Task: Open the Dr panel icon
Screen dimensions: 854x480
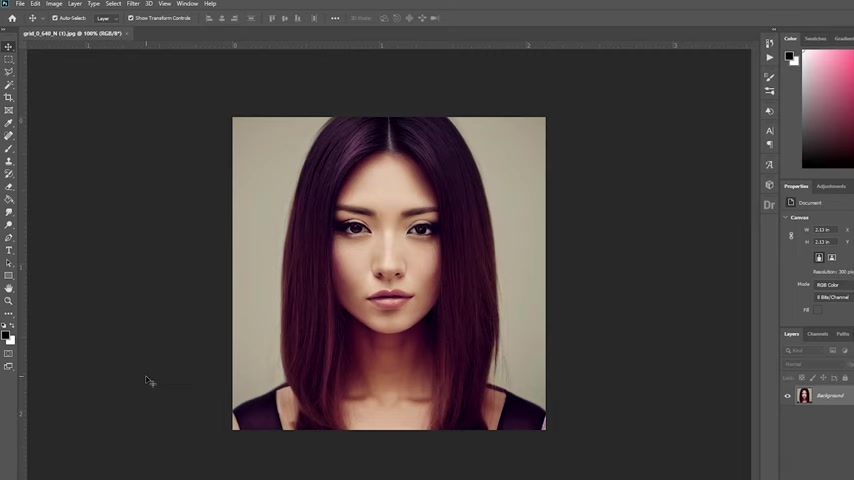Action: (x=769, y=205)
